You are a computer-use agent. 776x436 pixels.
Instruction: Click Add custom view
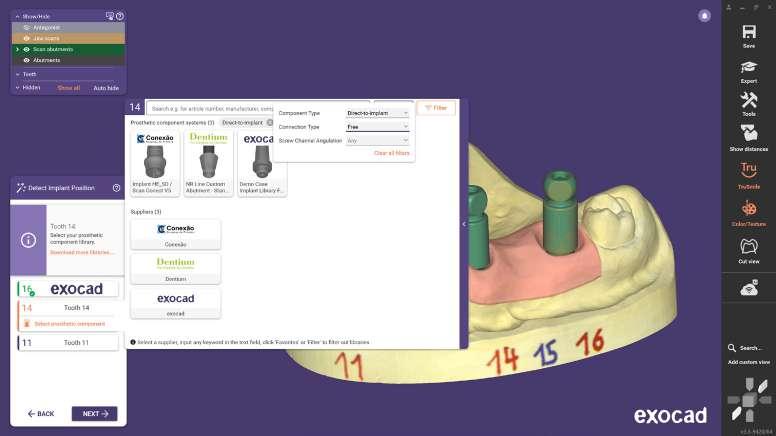click(748, 362)
